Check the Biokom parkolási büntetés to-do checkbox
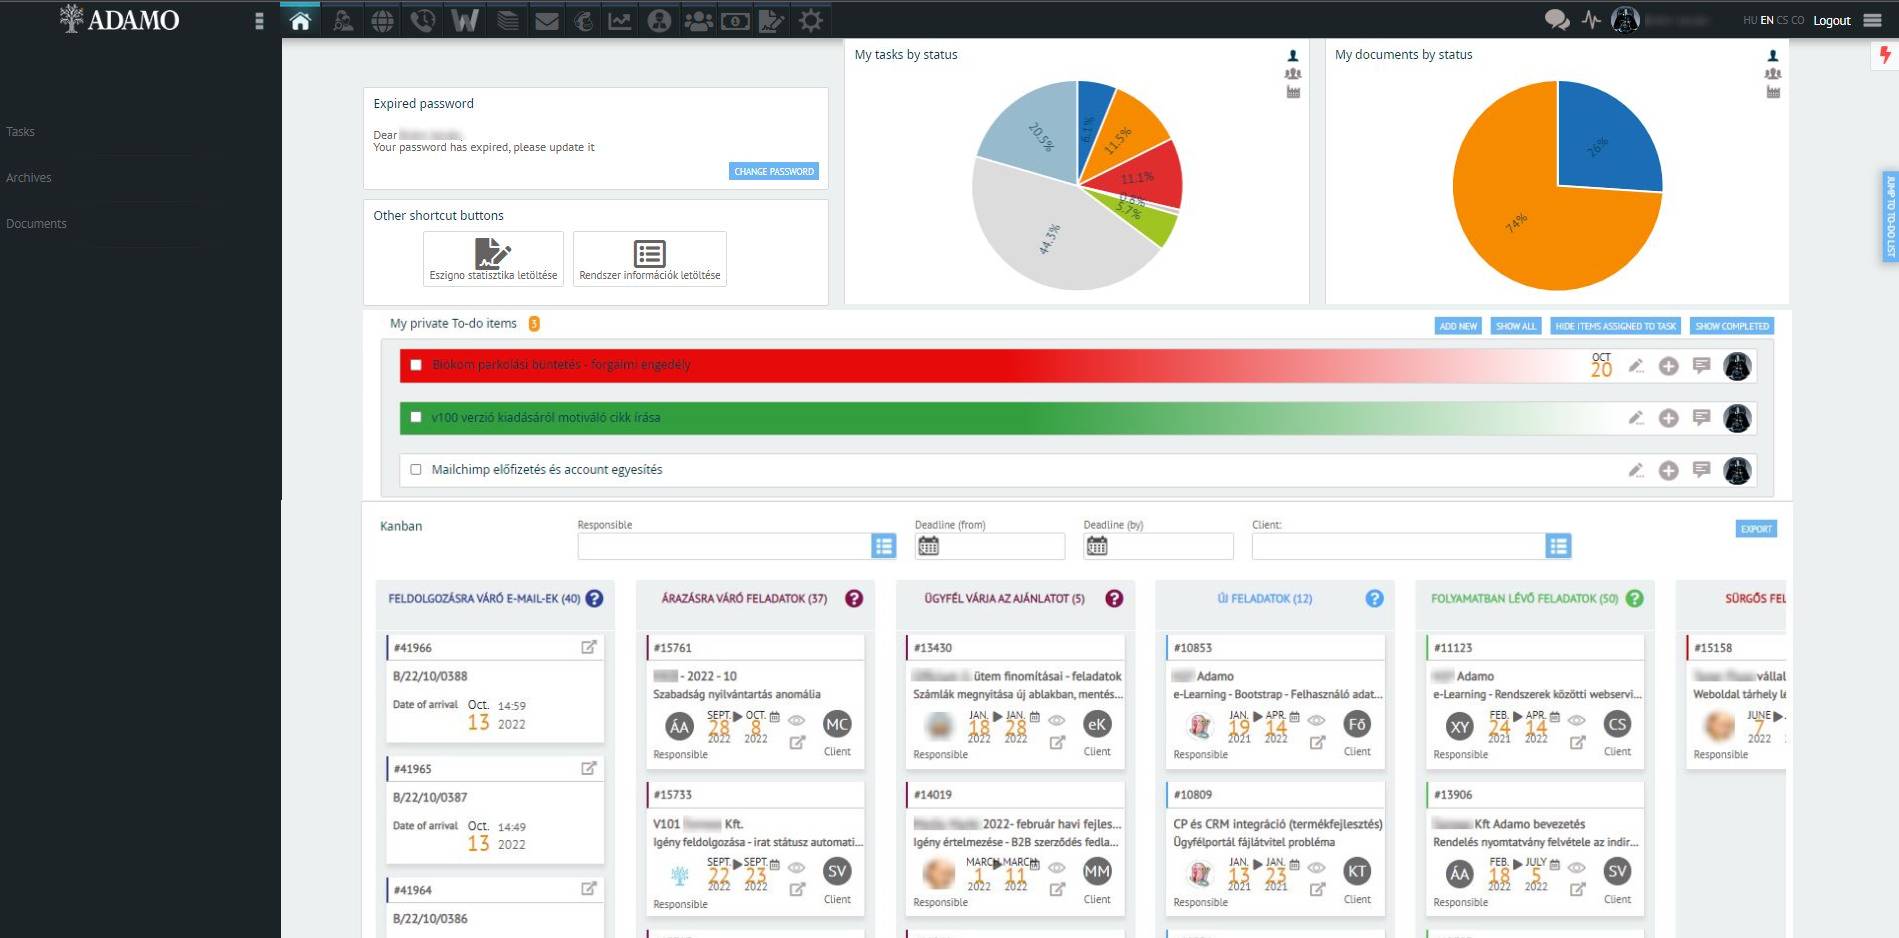The height and width of the screenshot is (938, 1899). click(x=416, y=365)
